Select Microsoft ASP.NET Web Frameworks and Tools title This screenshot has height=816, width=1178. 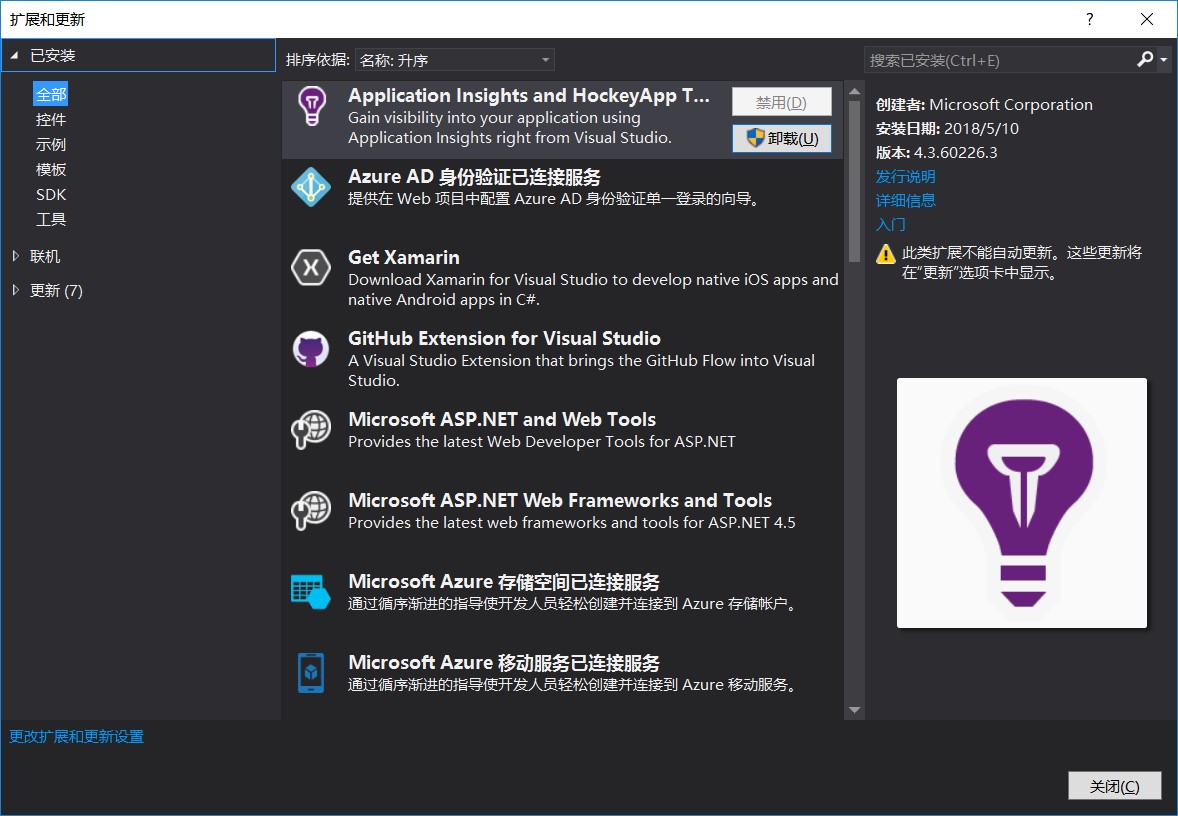(560, 500)
